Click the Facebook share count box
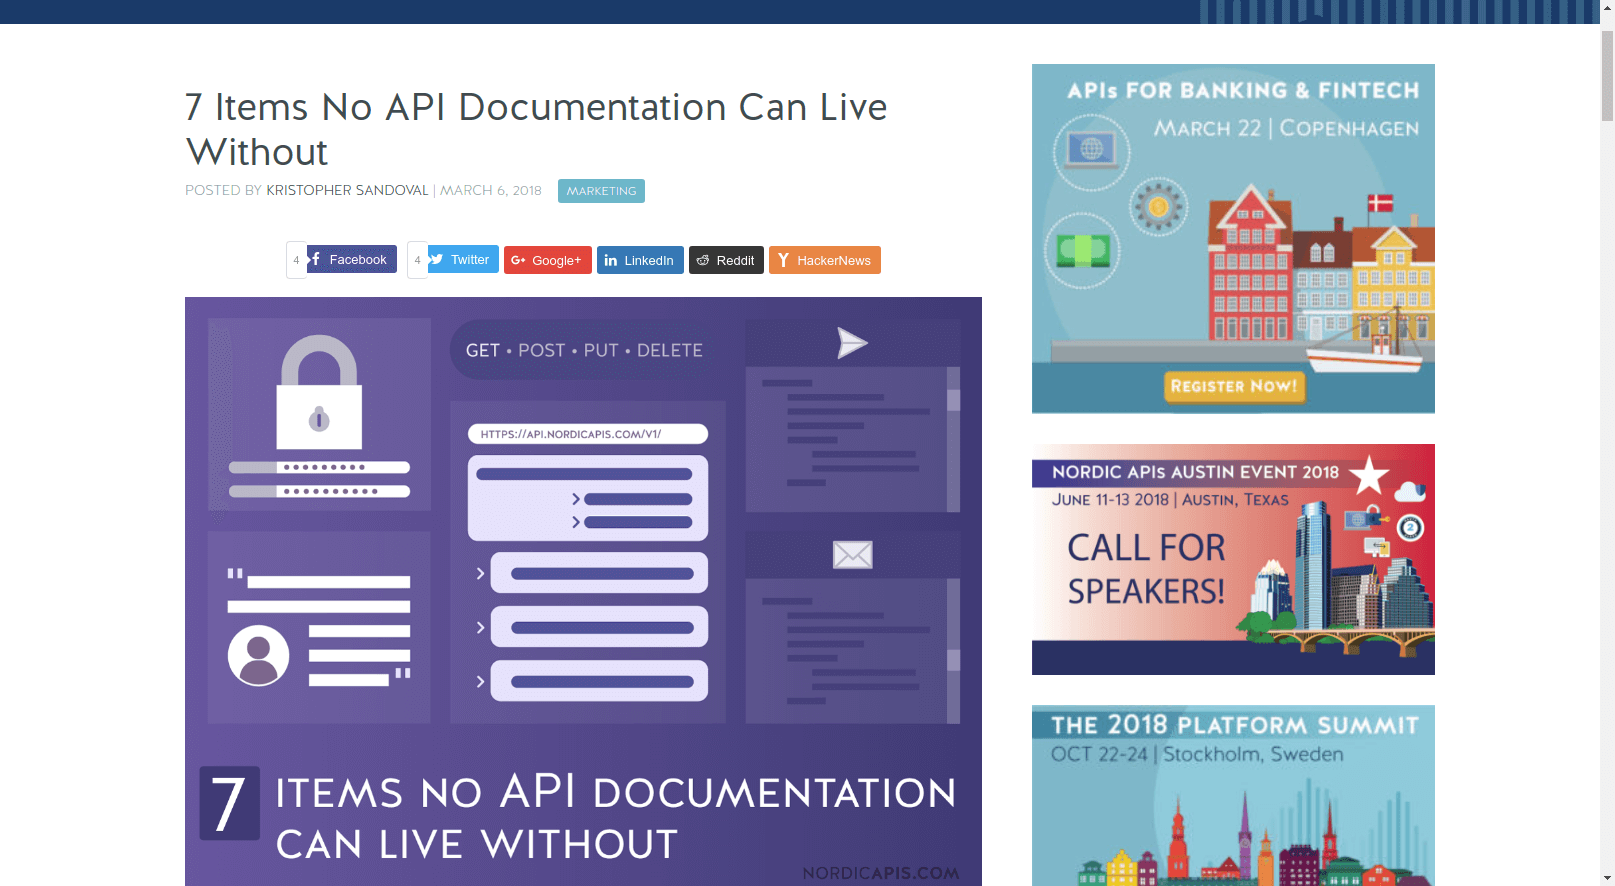The image size is (1615, 886). tap(296, 260)
